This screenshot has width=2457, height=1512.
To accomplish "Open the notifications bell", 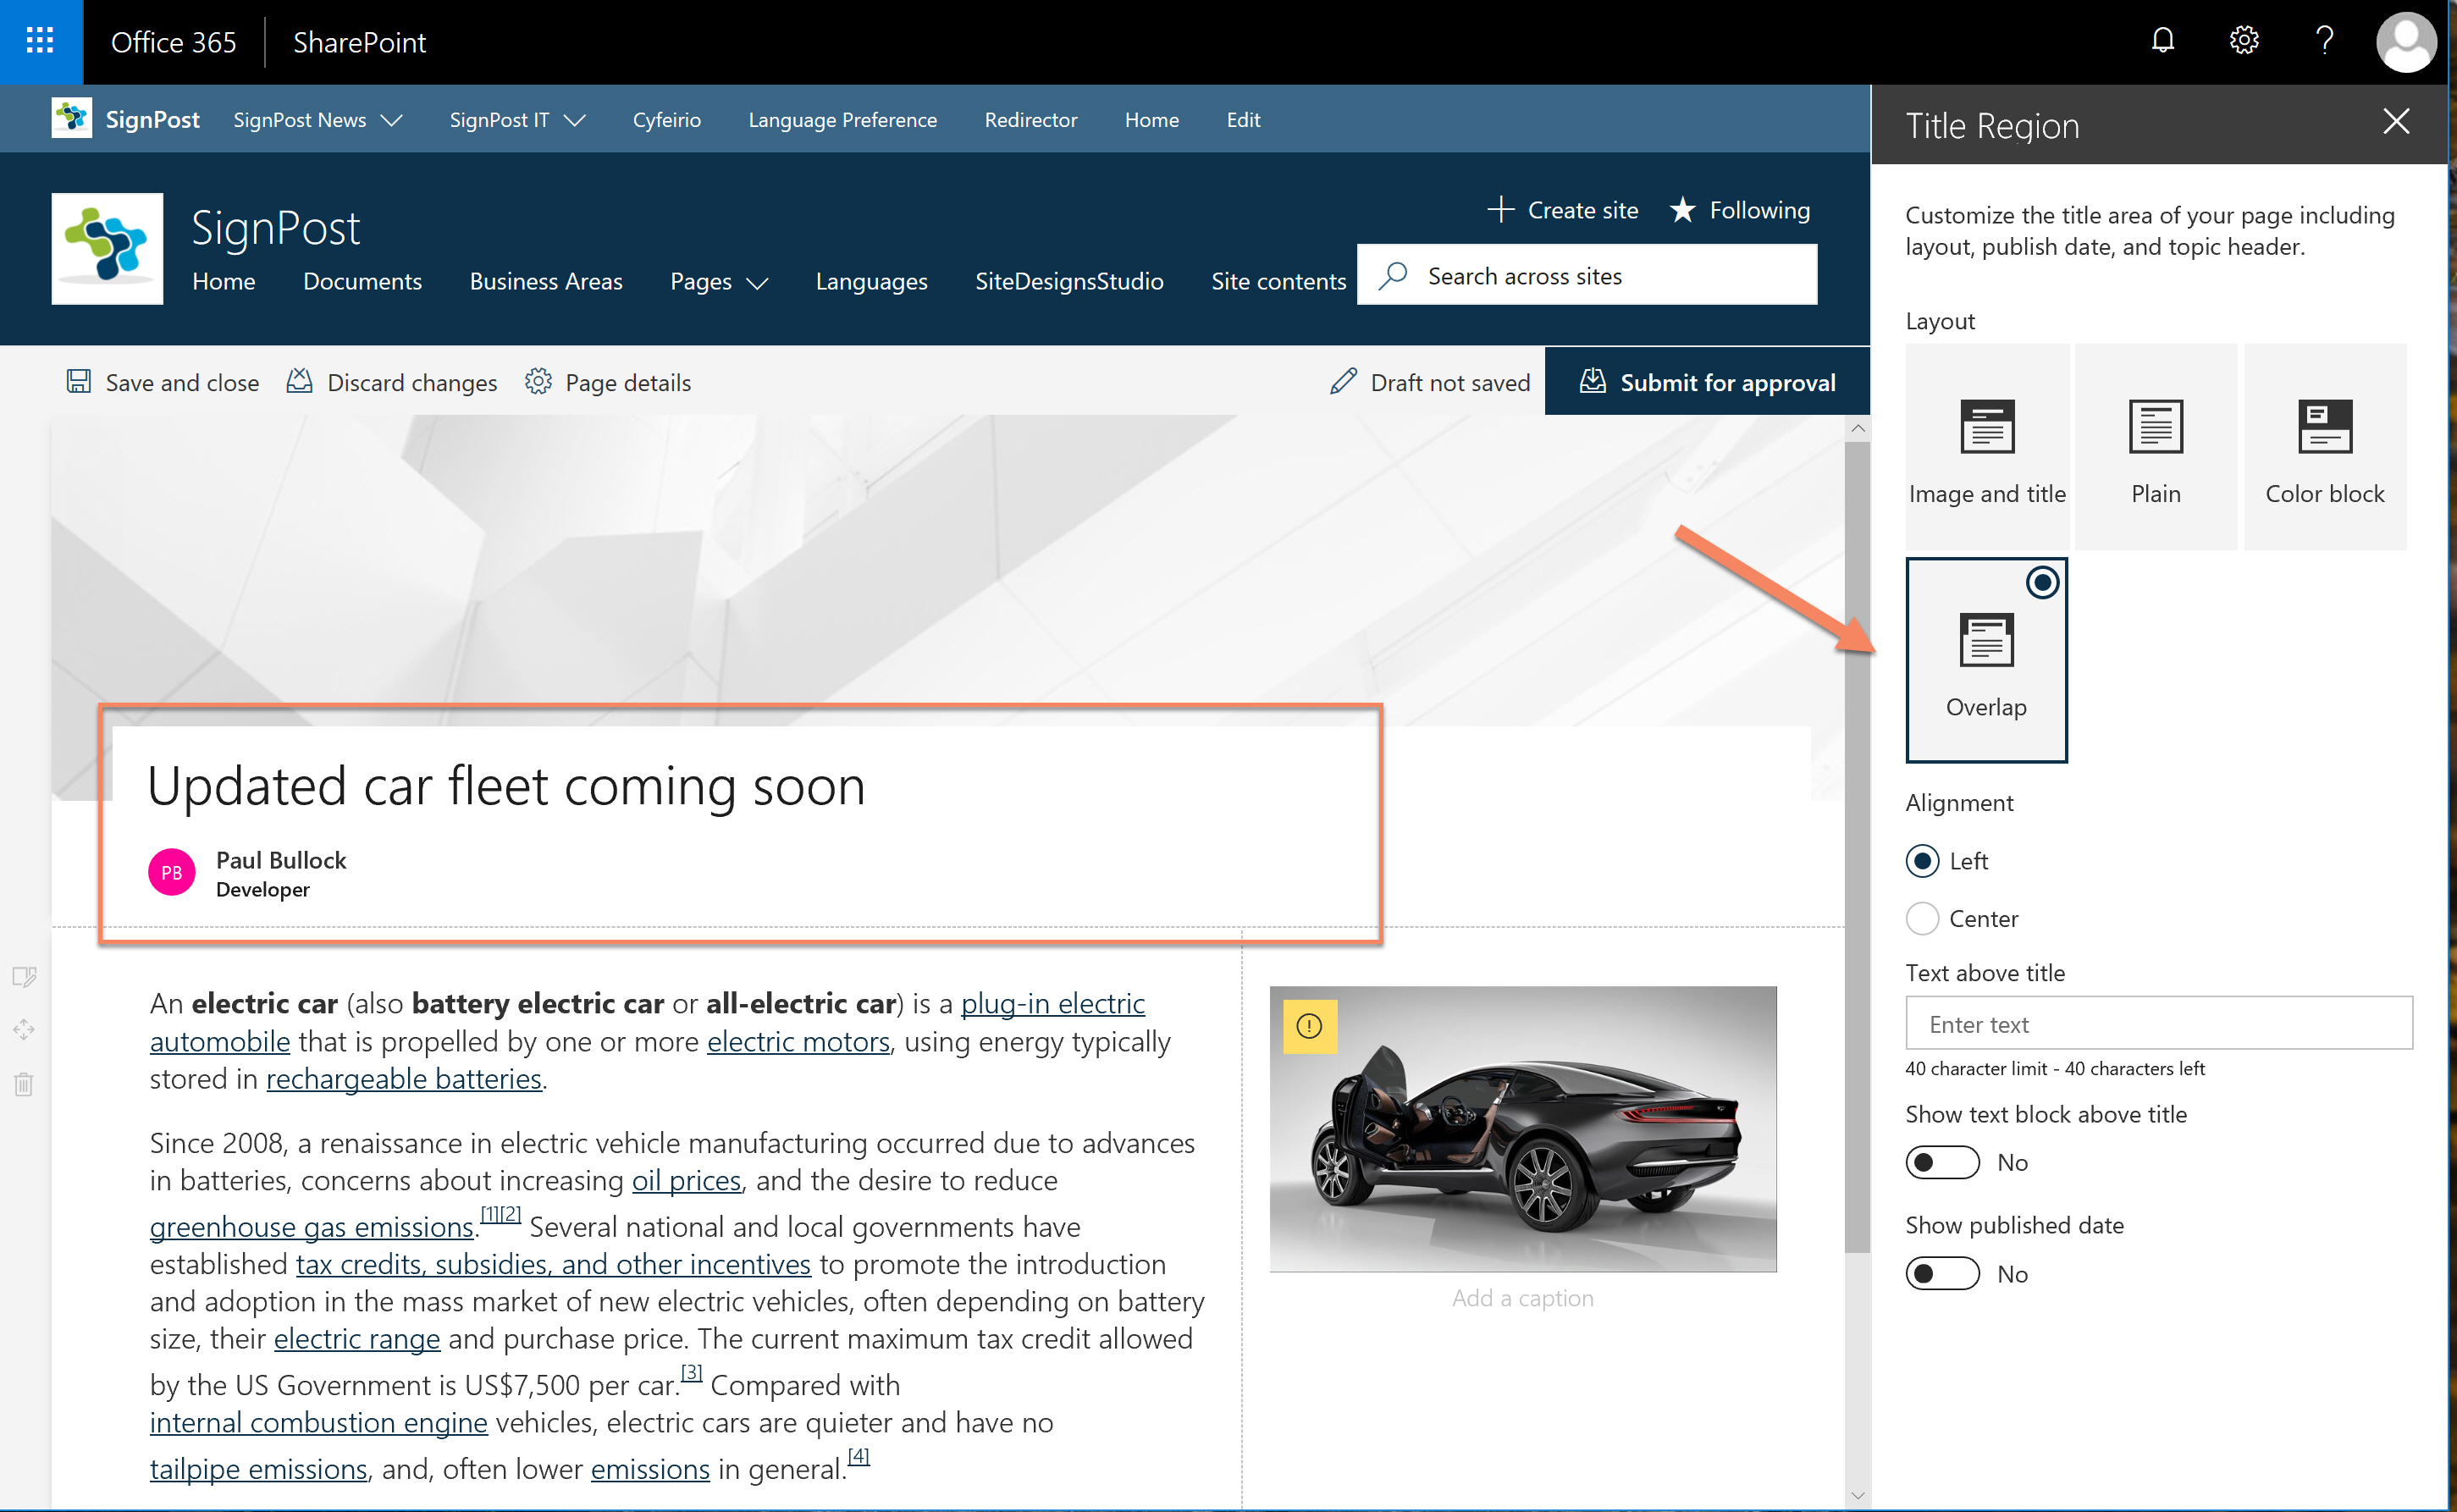I will [2162, 41].
